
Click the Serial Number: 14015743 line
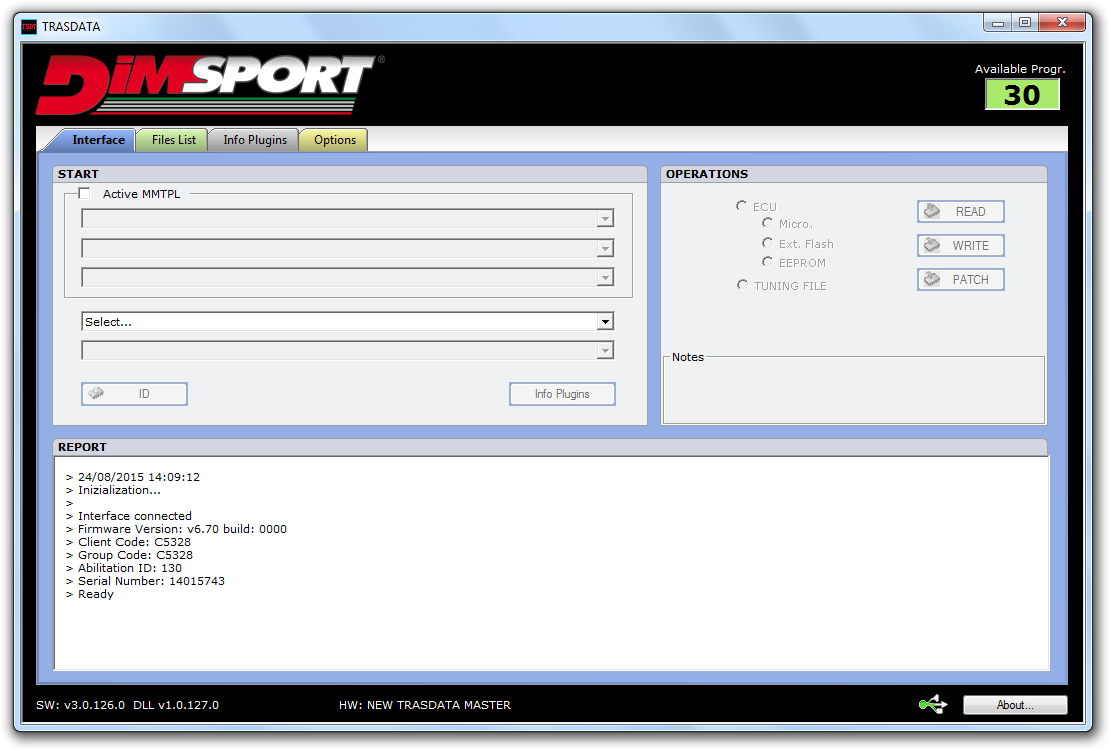[x=151, y=581]
